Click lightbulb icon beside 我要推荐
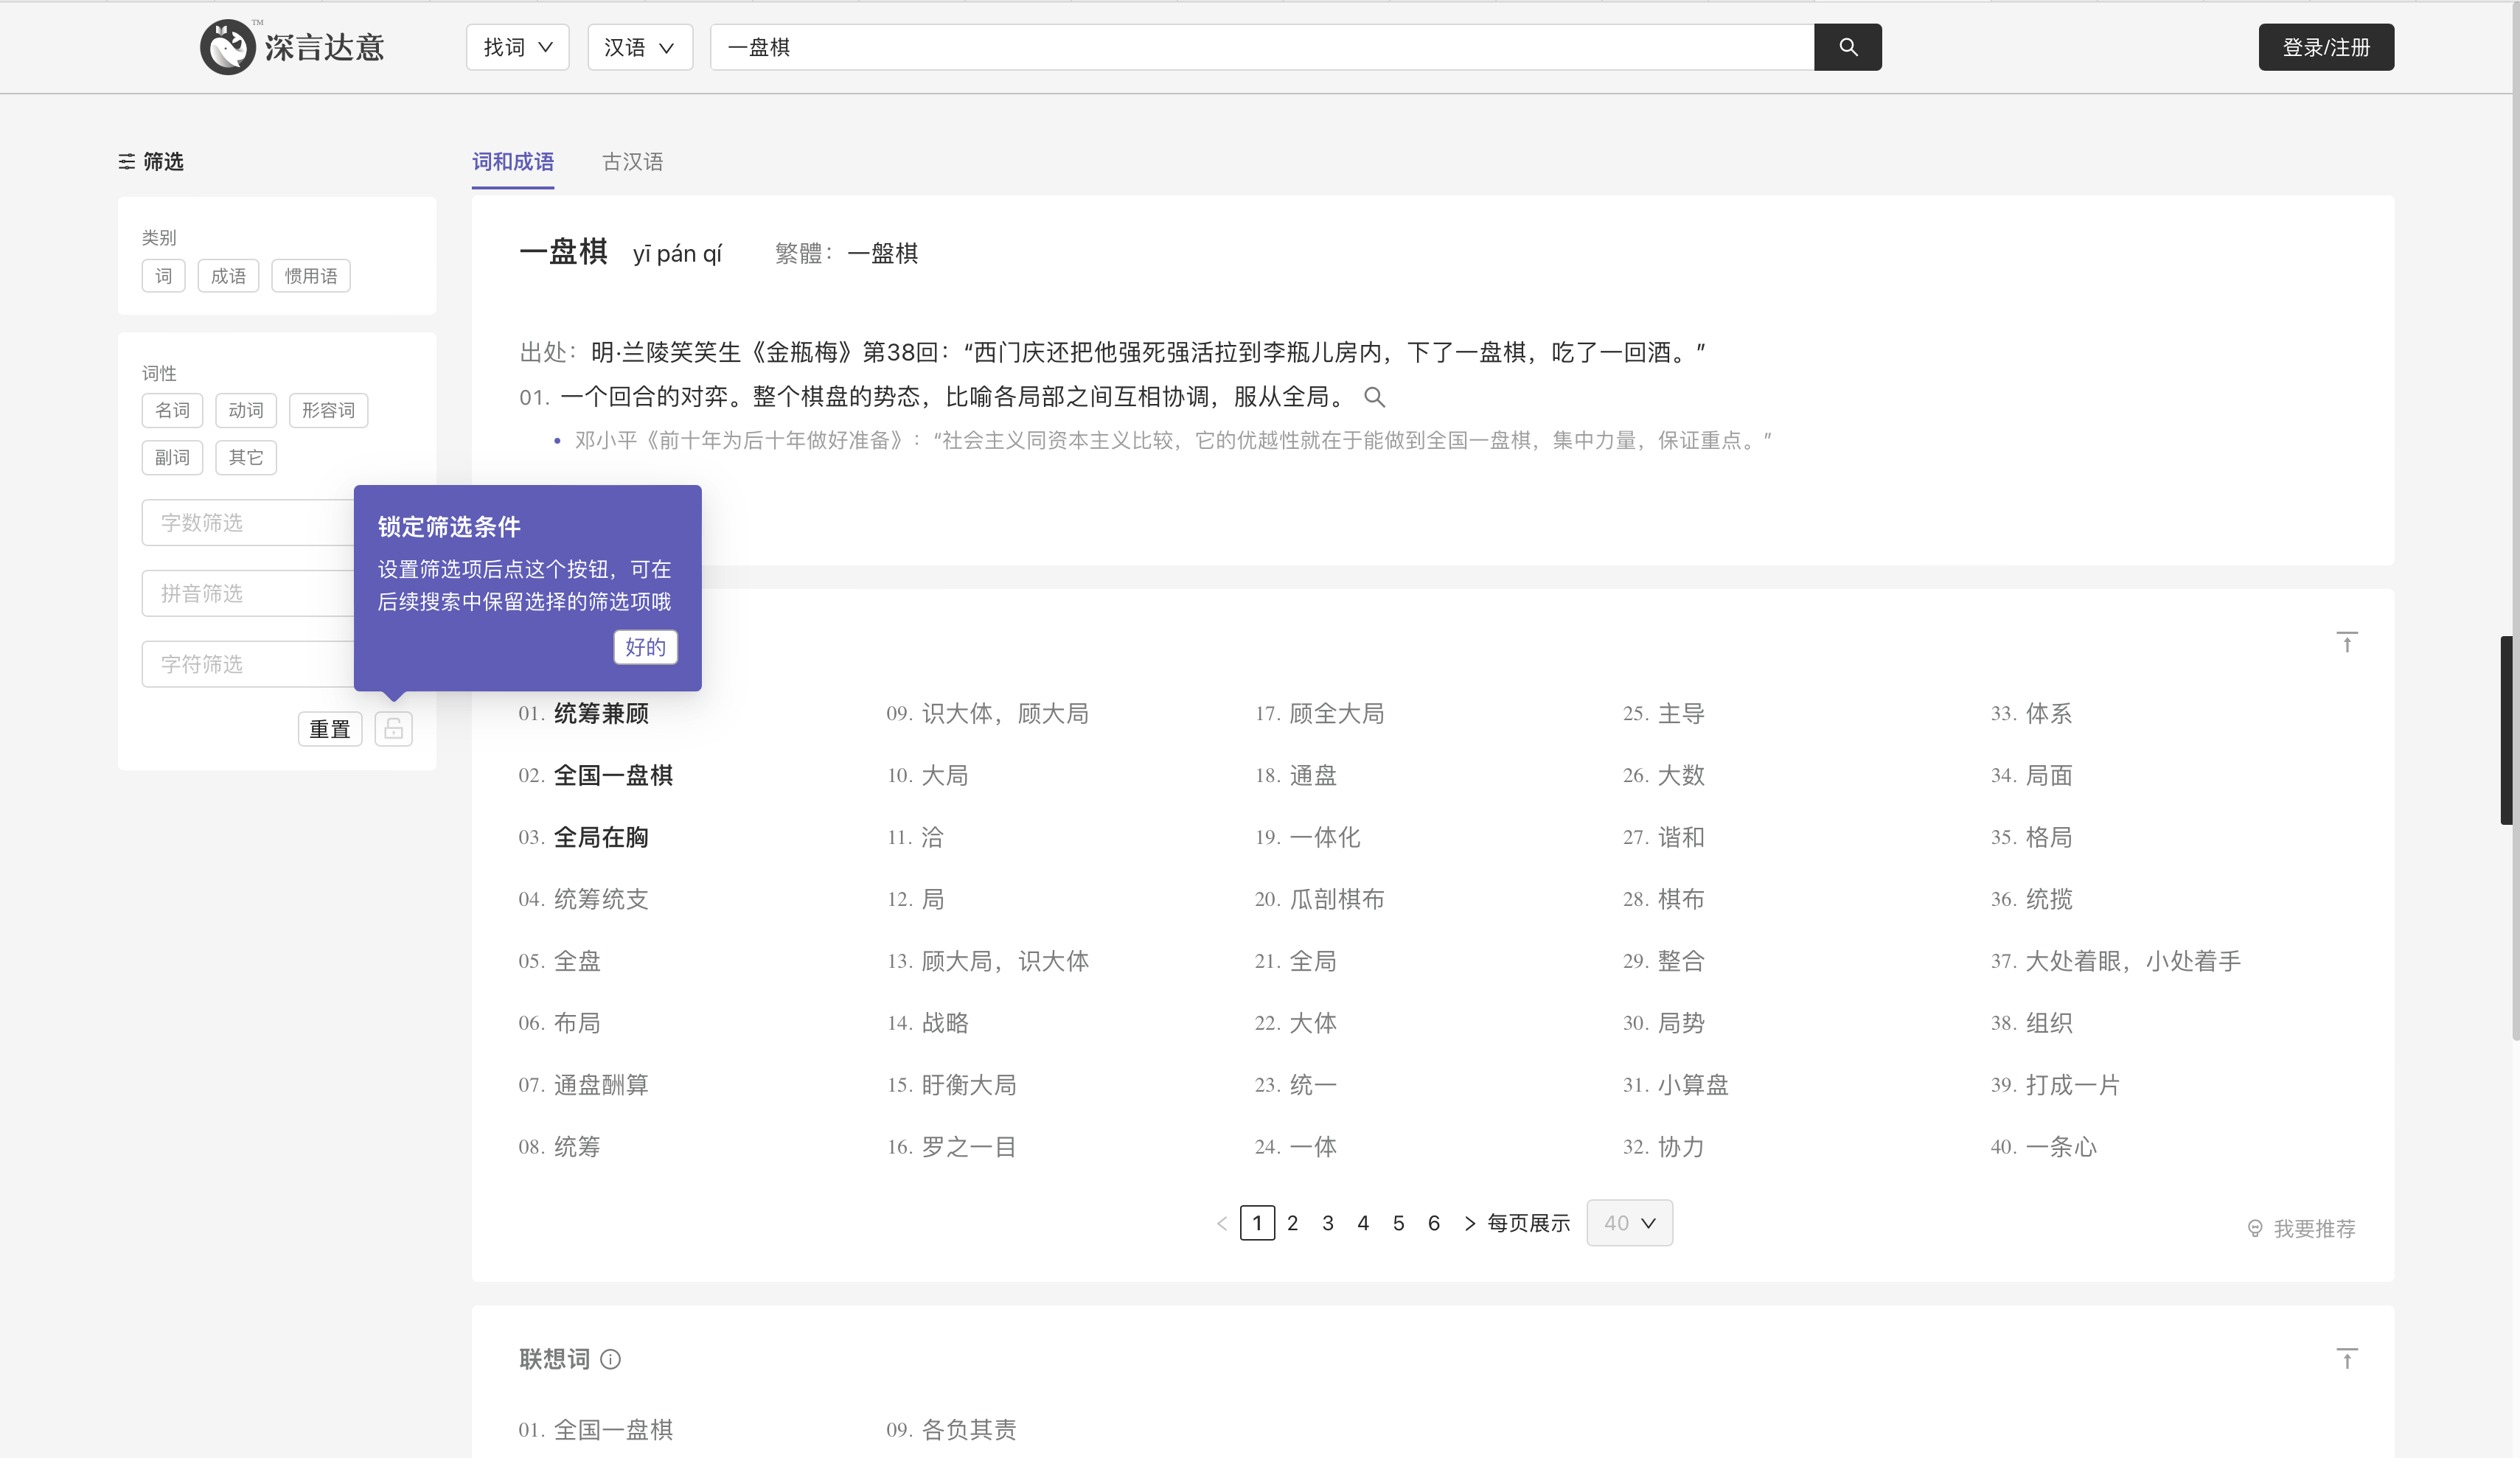The height and width of the screenshot is (1458, 2520). coord(2255,1228)
